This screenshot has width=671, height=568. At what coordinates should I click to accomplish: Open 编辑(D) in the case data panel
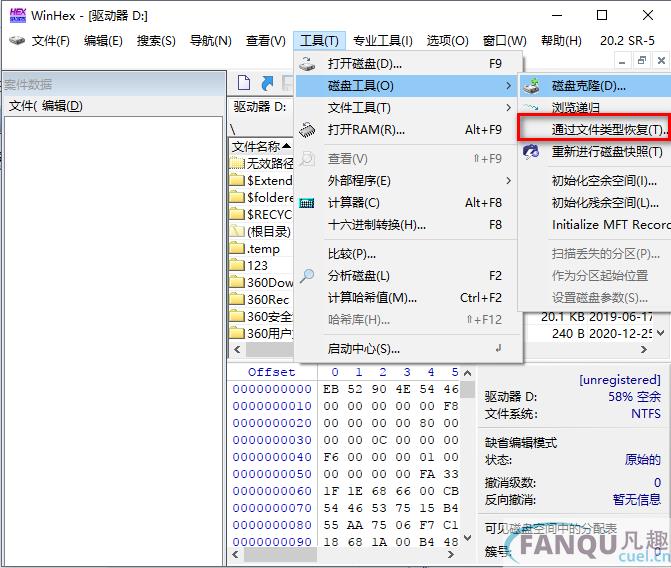point(62,106)
